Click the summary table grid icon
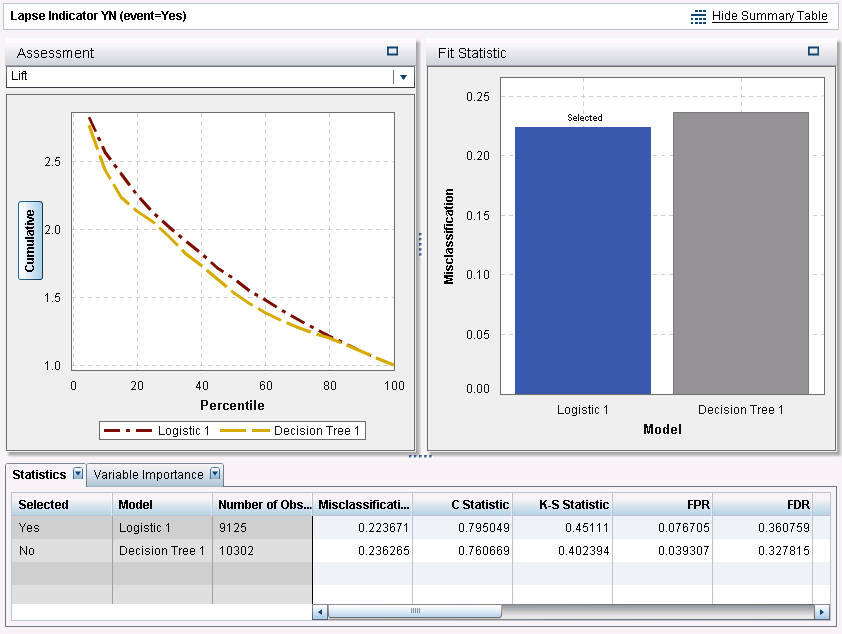This screenshot has width=842, height=634. (x=698, y=17)
